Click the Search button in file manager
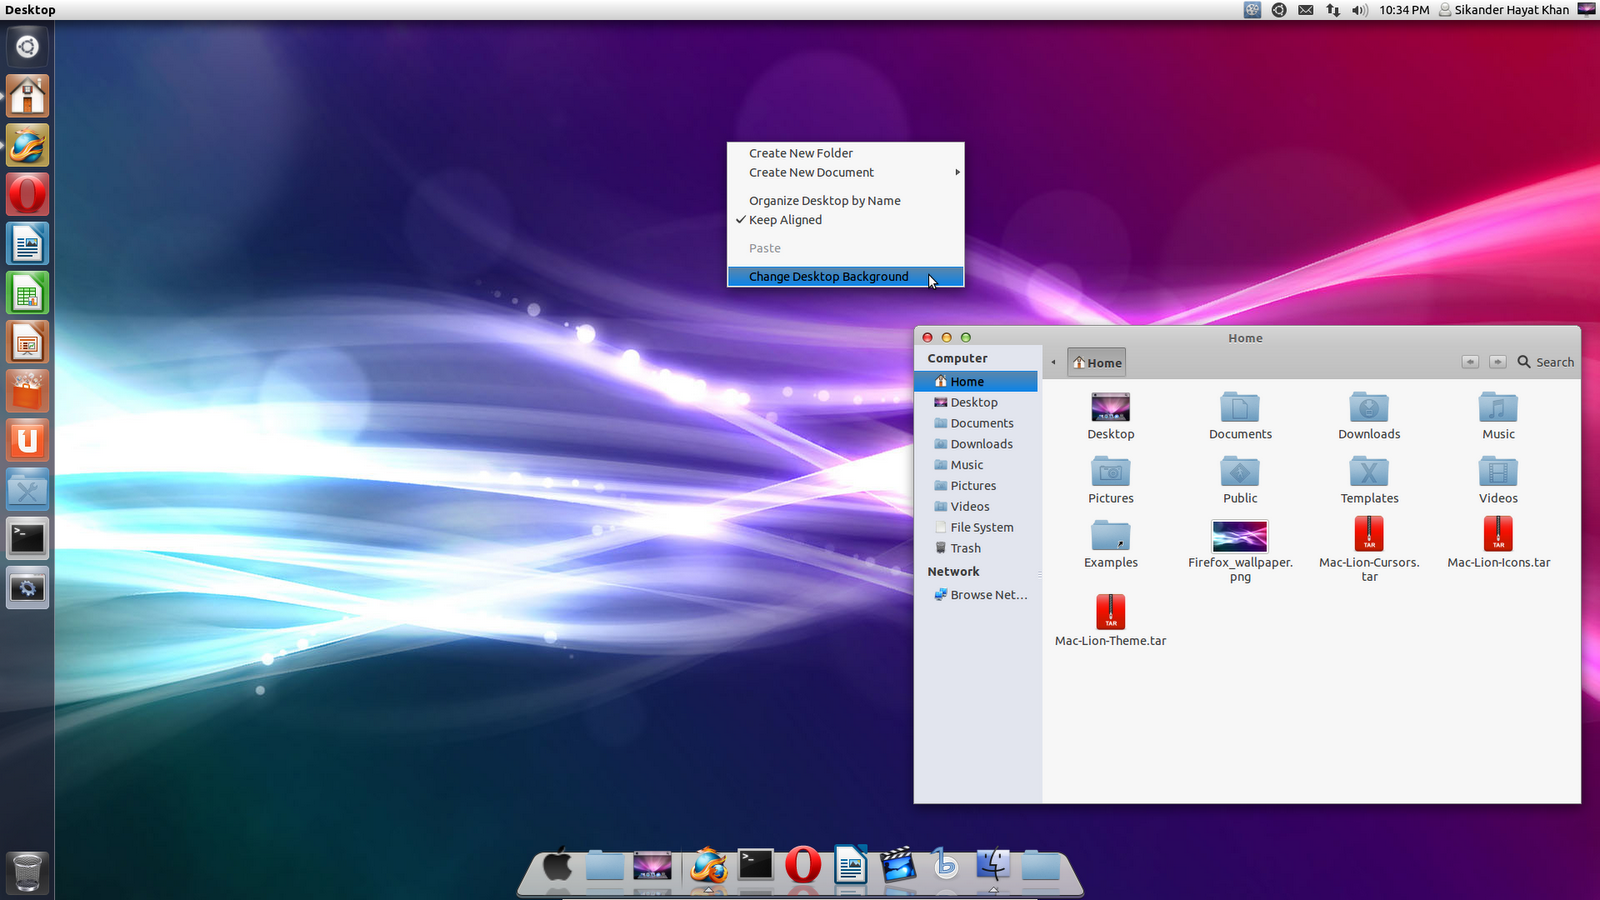 point(1545,362)
